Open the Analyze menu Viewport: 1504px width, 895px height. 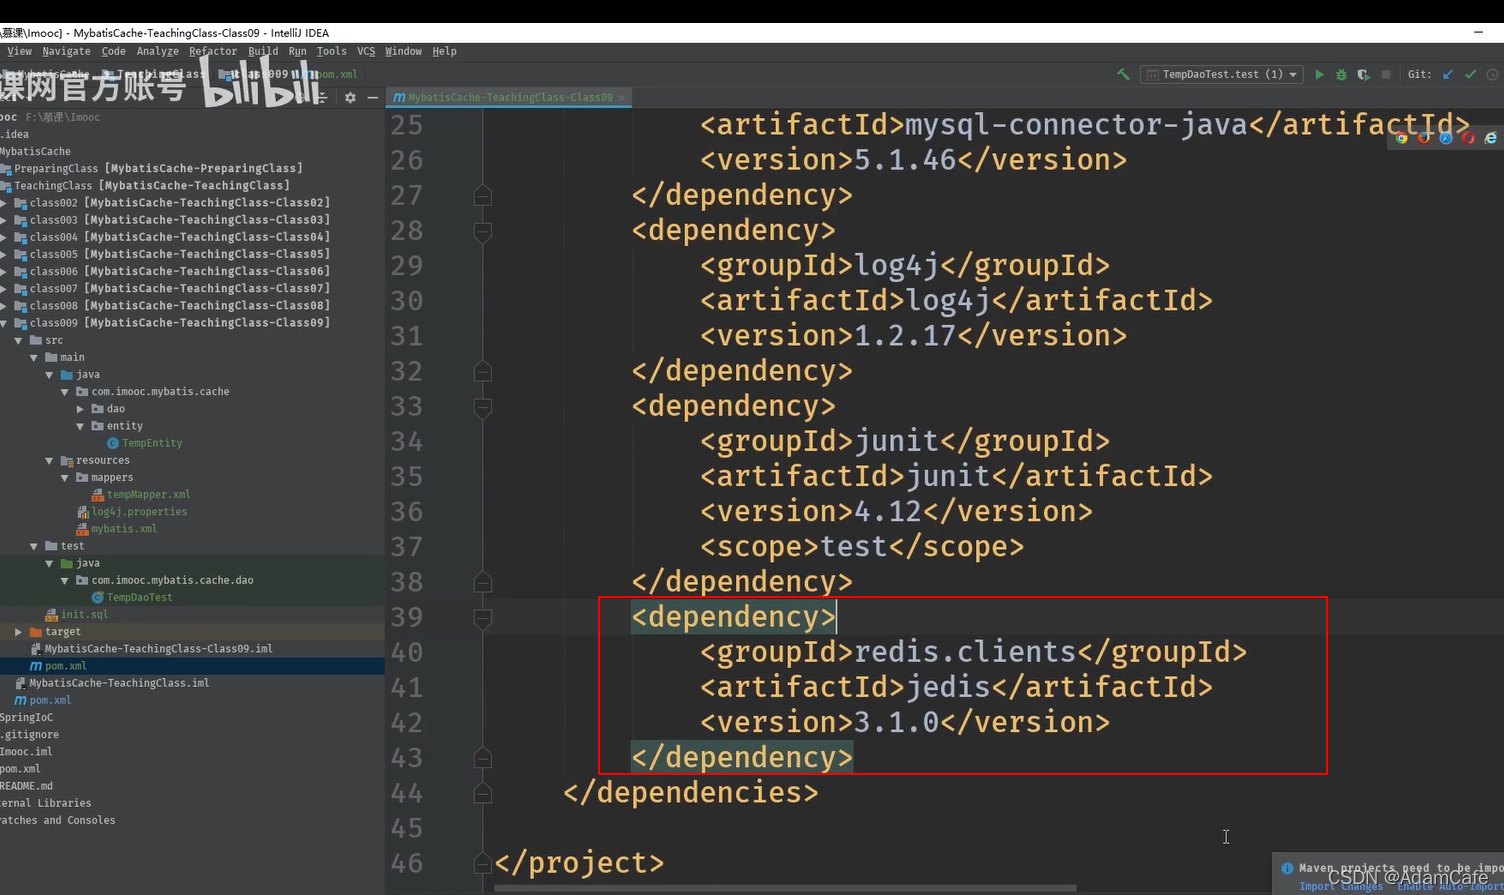(158, 51)
